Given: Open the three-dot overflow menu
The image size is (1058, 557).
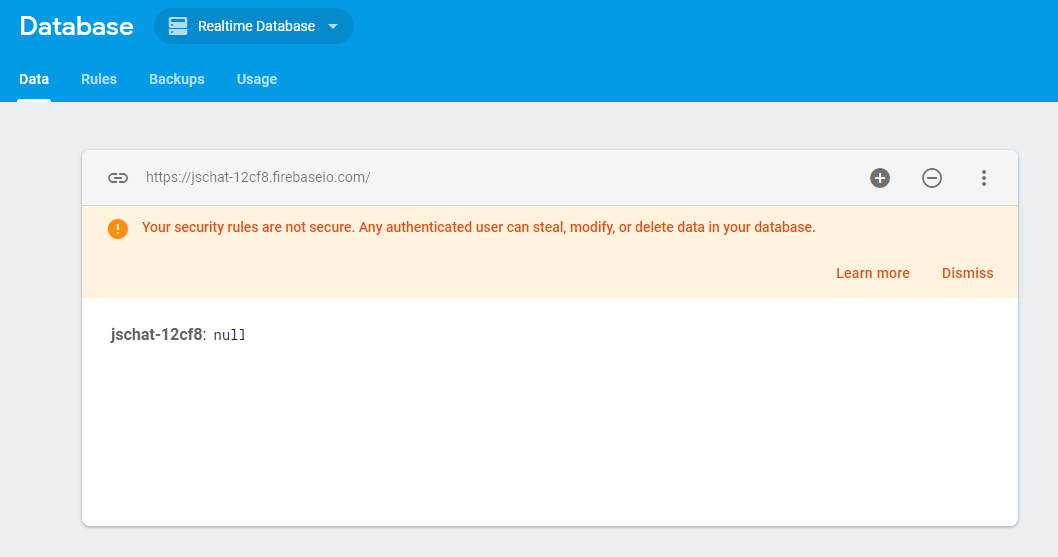Looking at the screenshot, I should pos(984,178).
